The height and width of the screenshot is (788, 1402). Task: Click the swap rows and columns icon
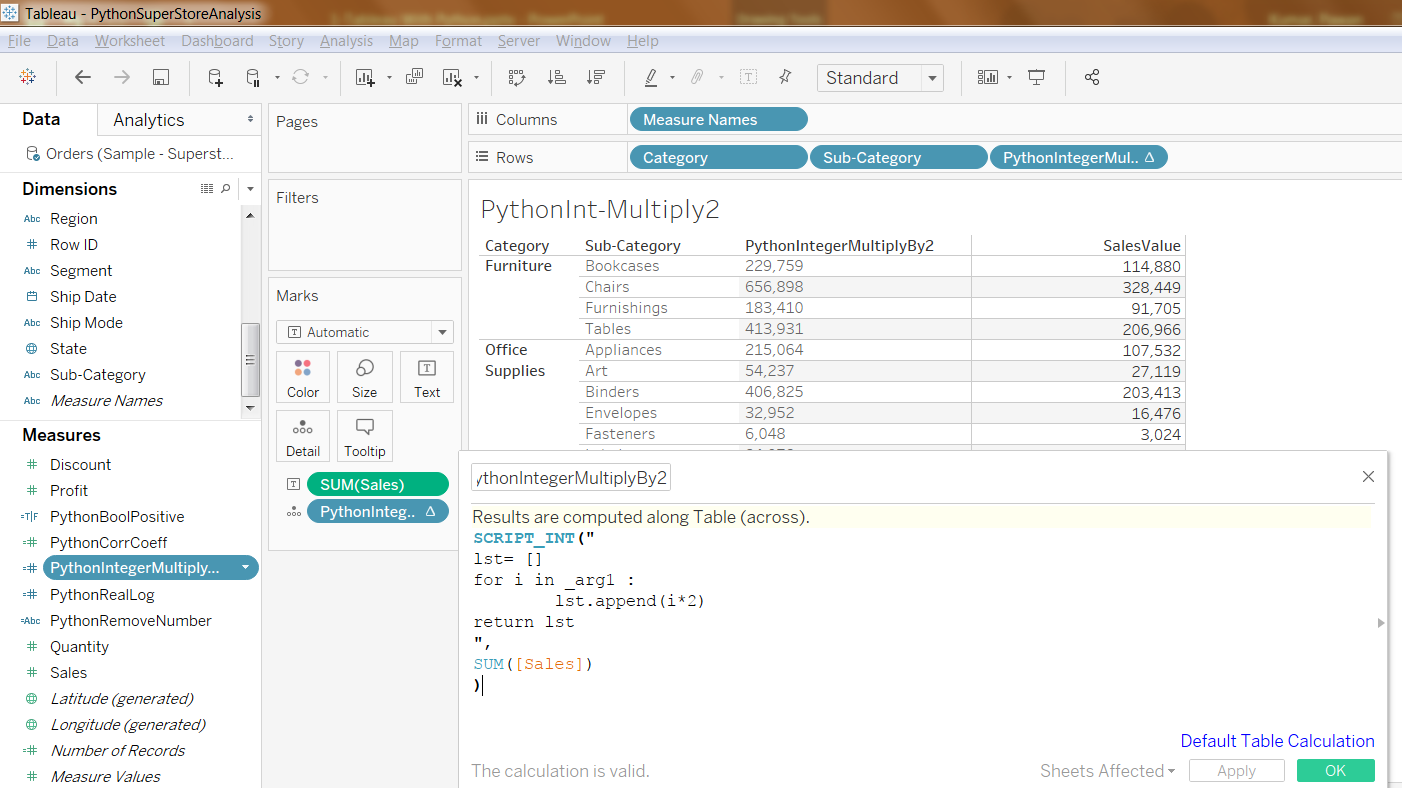click(x=517, y=78)
